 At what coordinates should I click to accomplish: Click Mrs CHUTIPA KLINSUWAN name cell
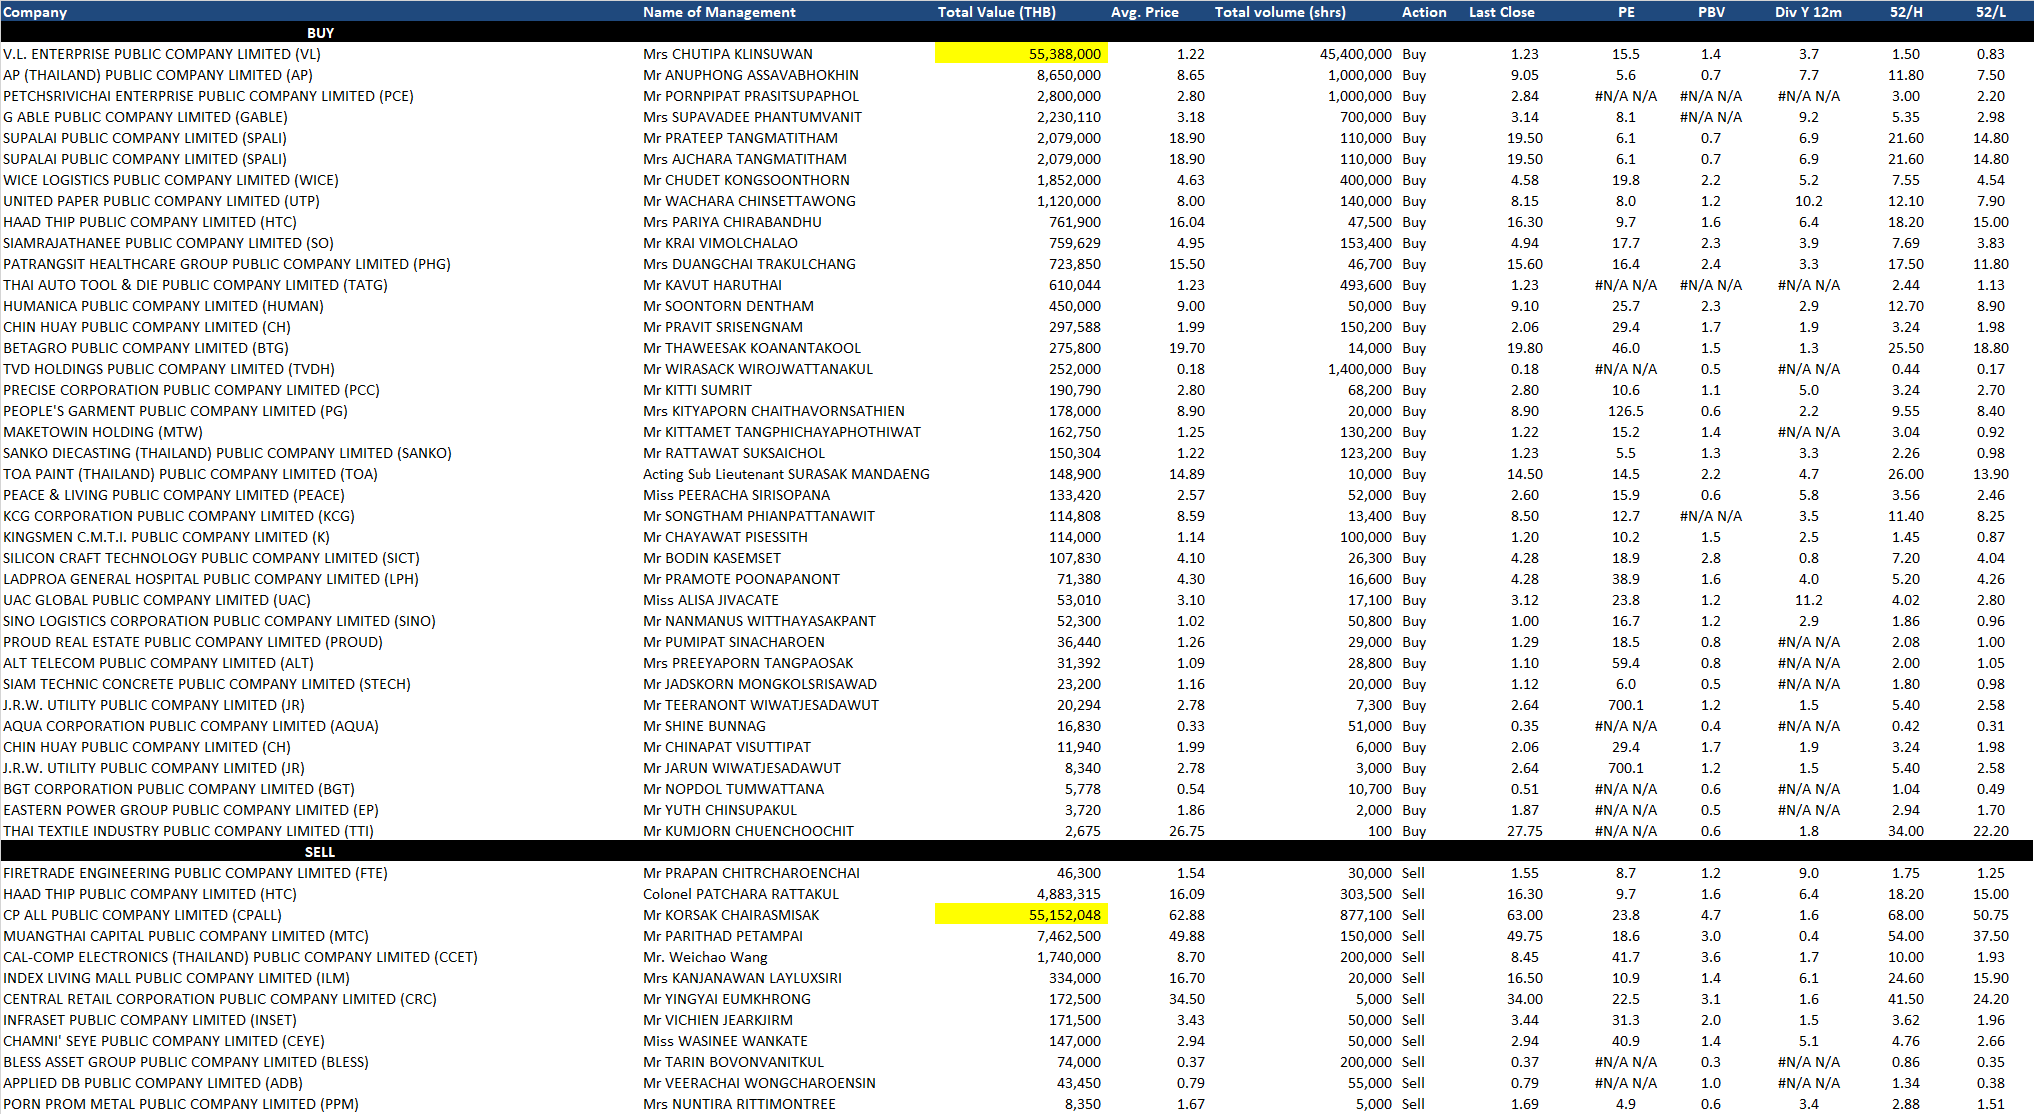[x=727, y=54]
